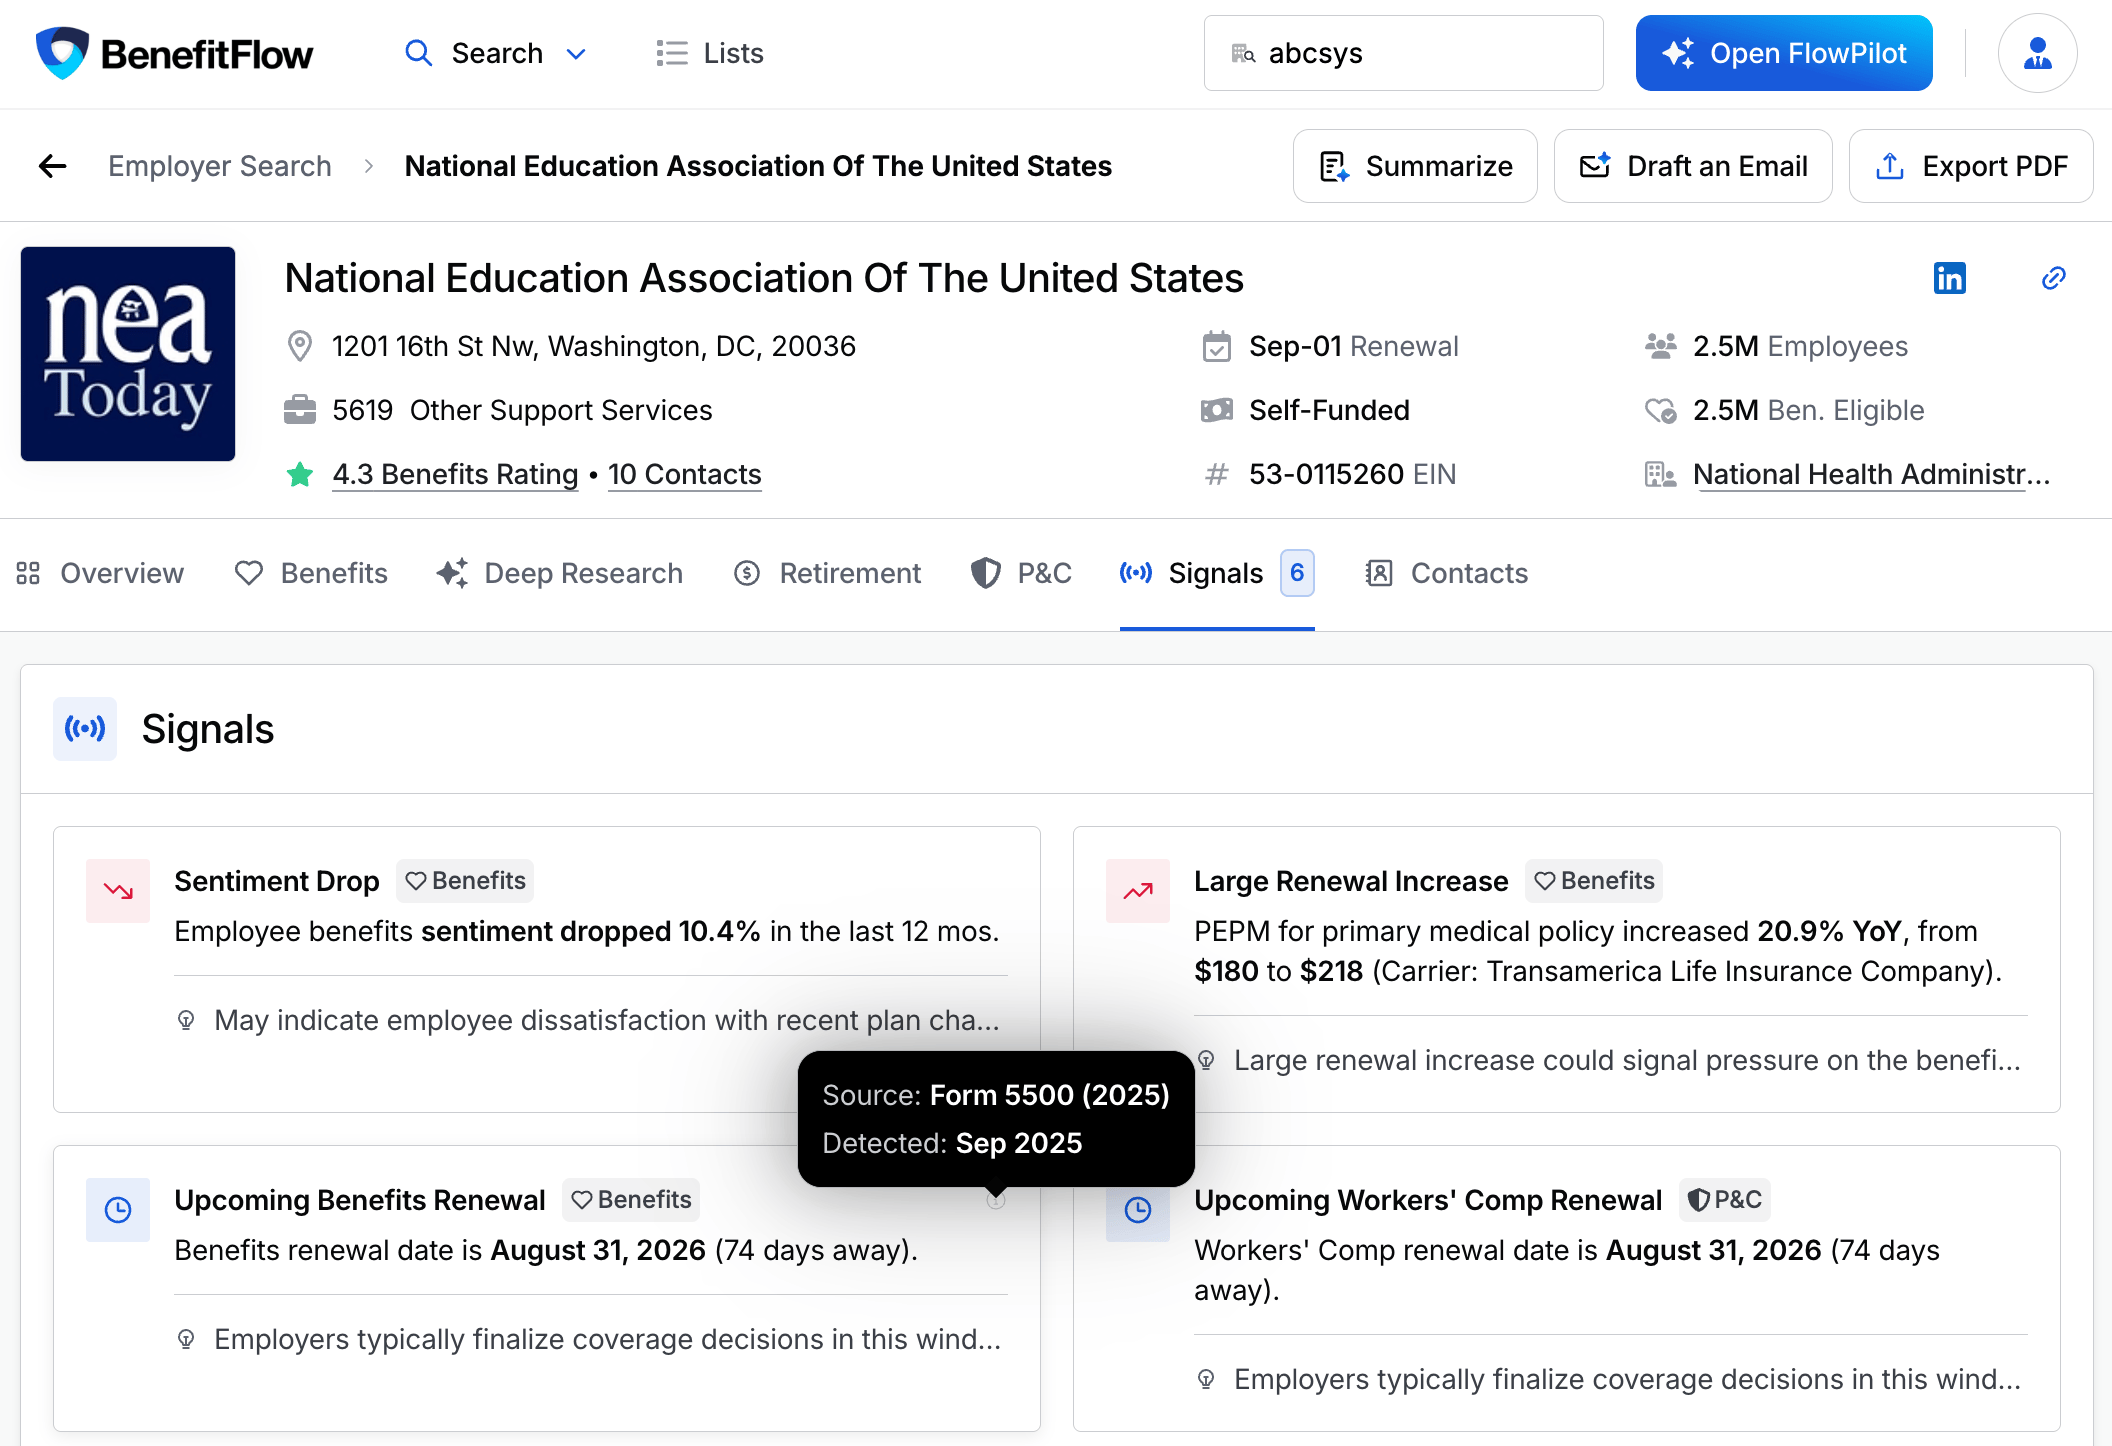This screenshot has width=2112, height=1446.
Task: Switch to the P&C tab
Action: coord(1021,573)
